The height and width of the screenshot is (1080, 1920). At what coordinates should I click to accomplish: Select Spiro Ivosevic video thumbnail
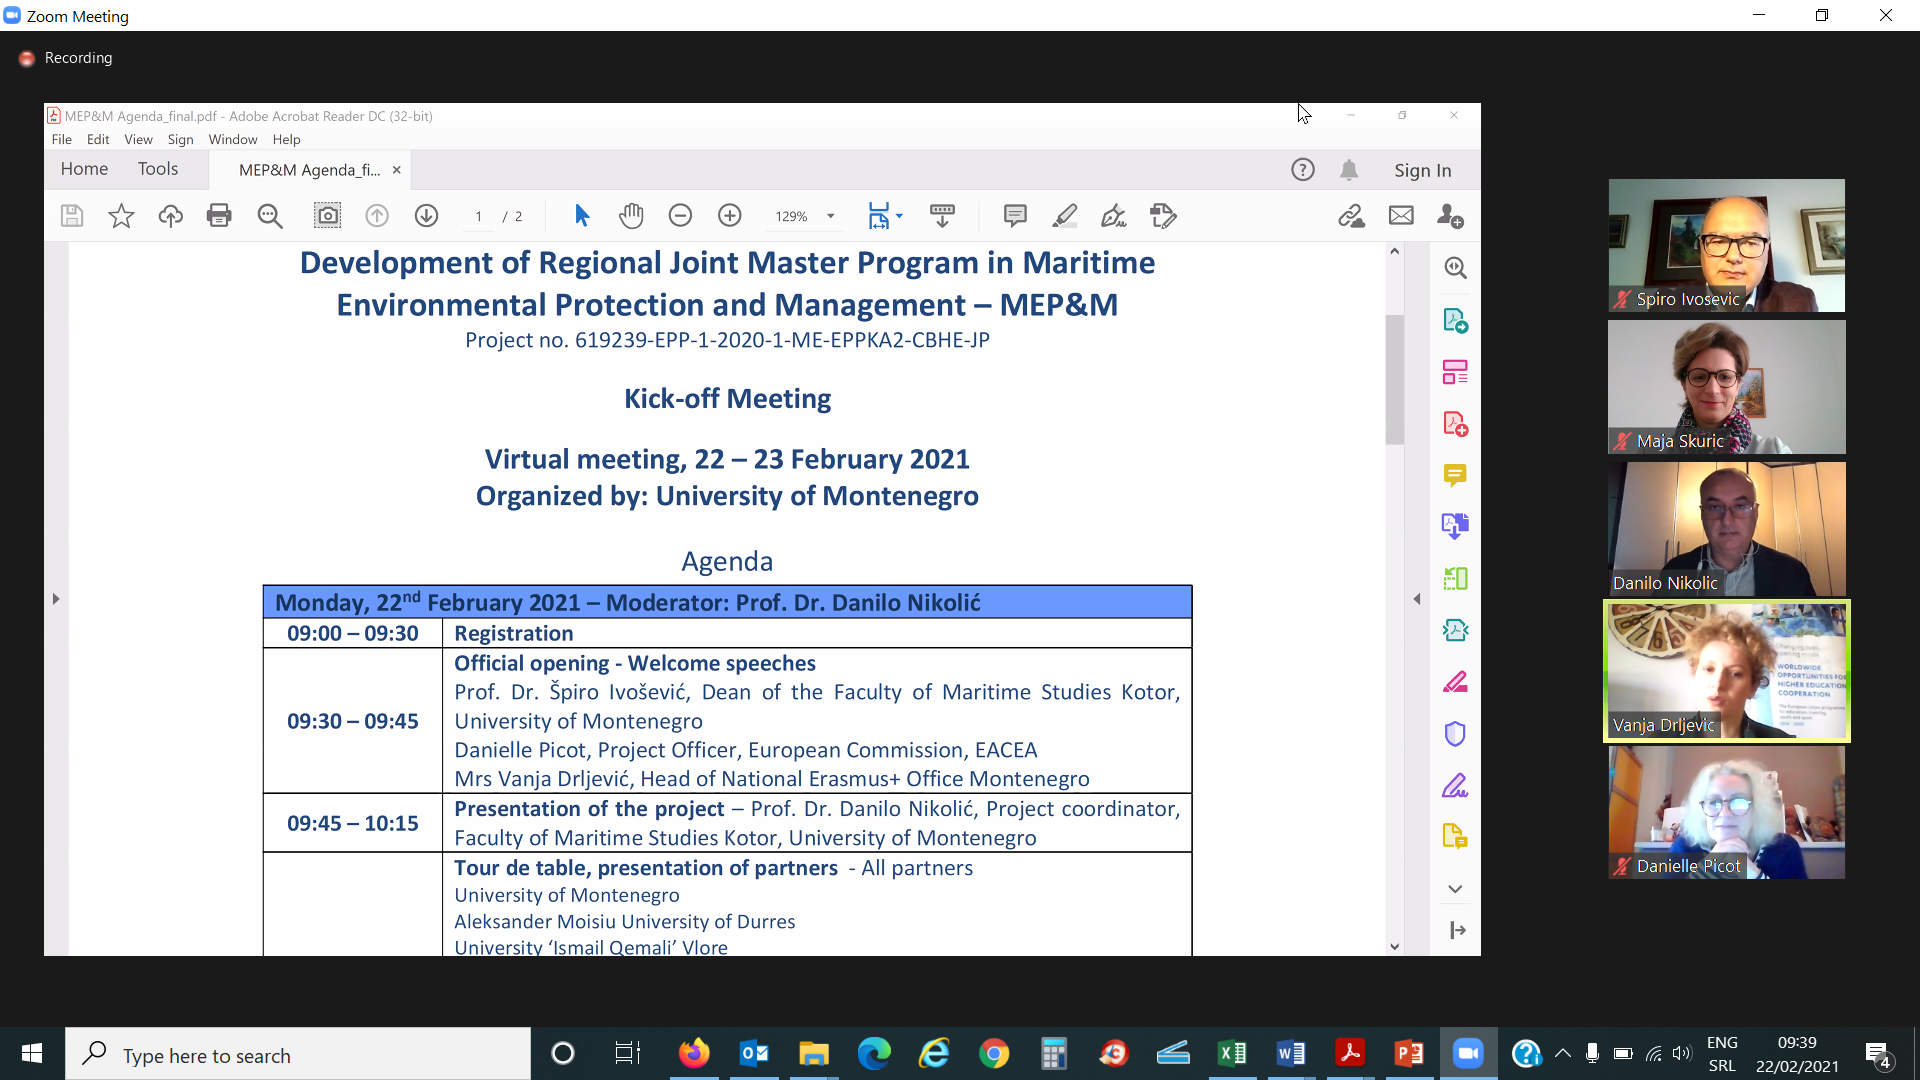[x=1727, y=245]
